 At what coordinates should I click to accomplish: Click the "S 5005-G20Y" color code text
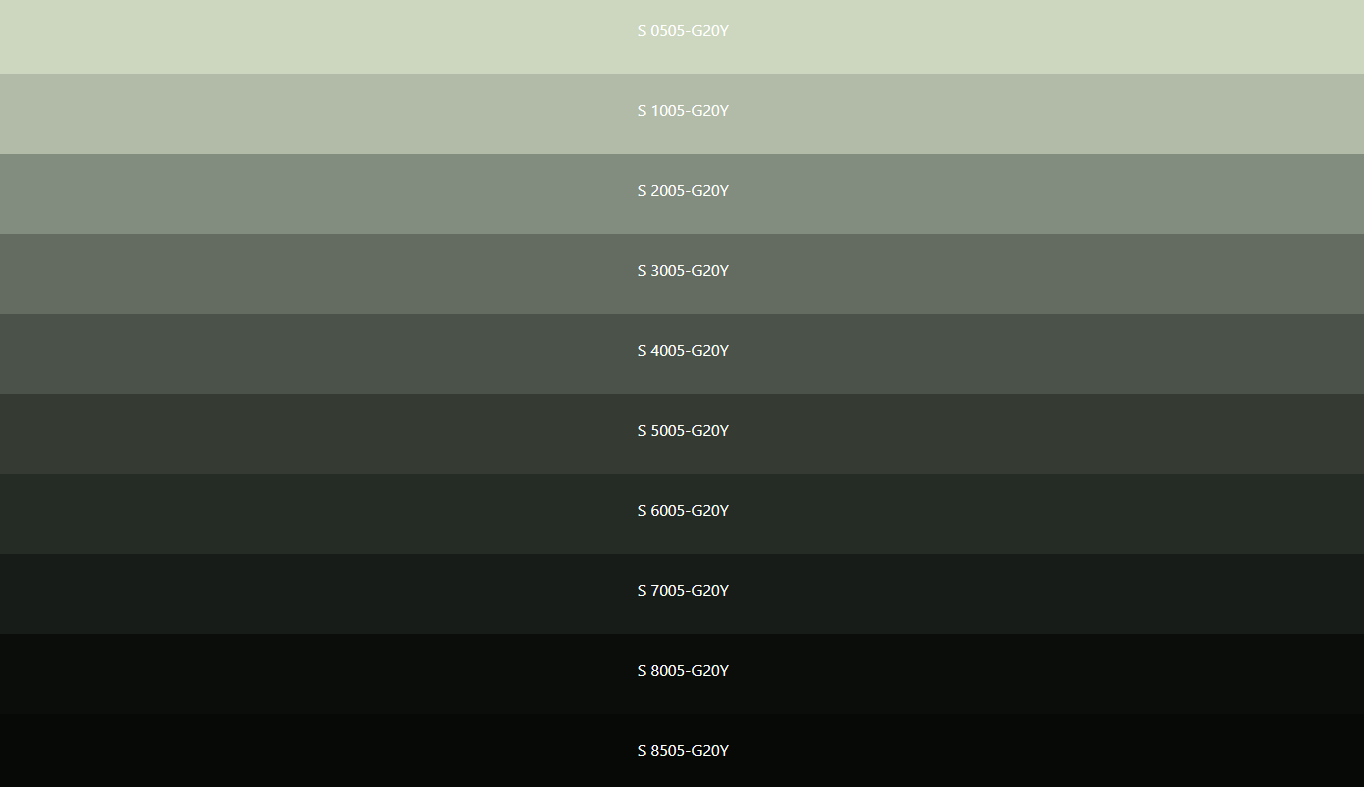click(x=683, y=431)
